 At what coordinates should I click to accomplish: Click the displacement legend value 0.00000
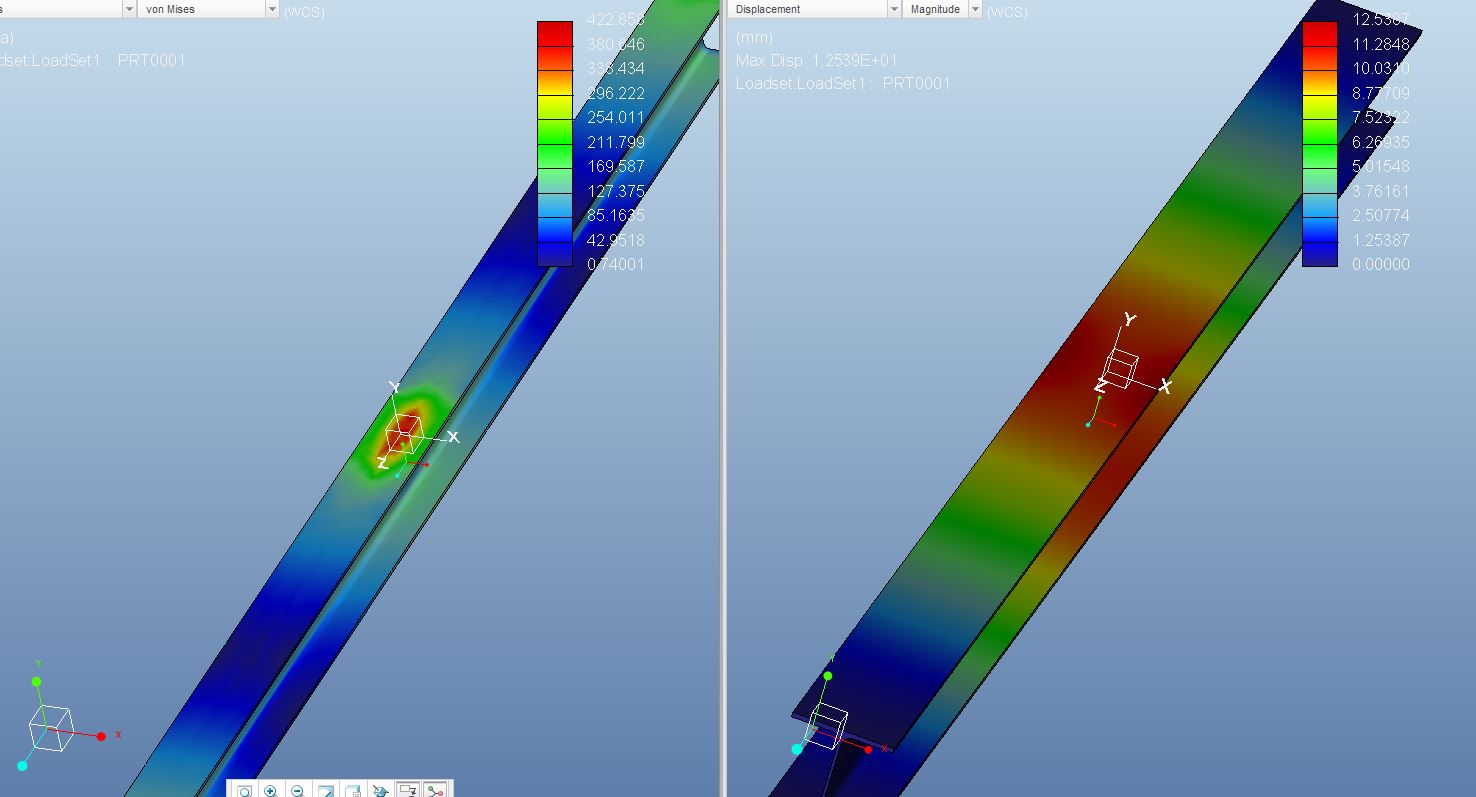click(1380, 265)
